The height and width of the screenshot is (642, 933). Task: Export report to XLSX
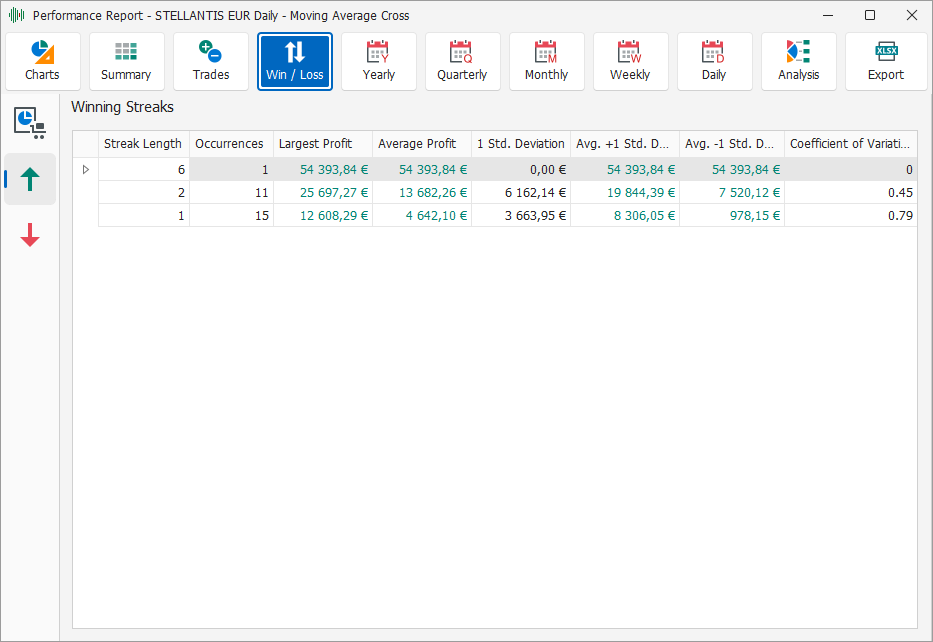pyautogui.click(x=885, y=61)
